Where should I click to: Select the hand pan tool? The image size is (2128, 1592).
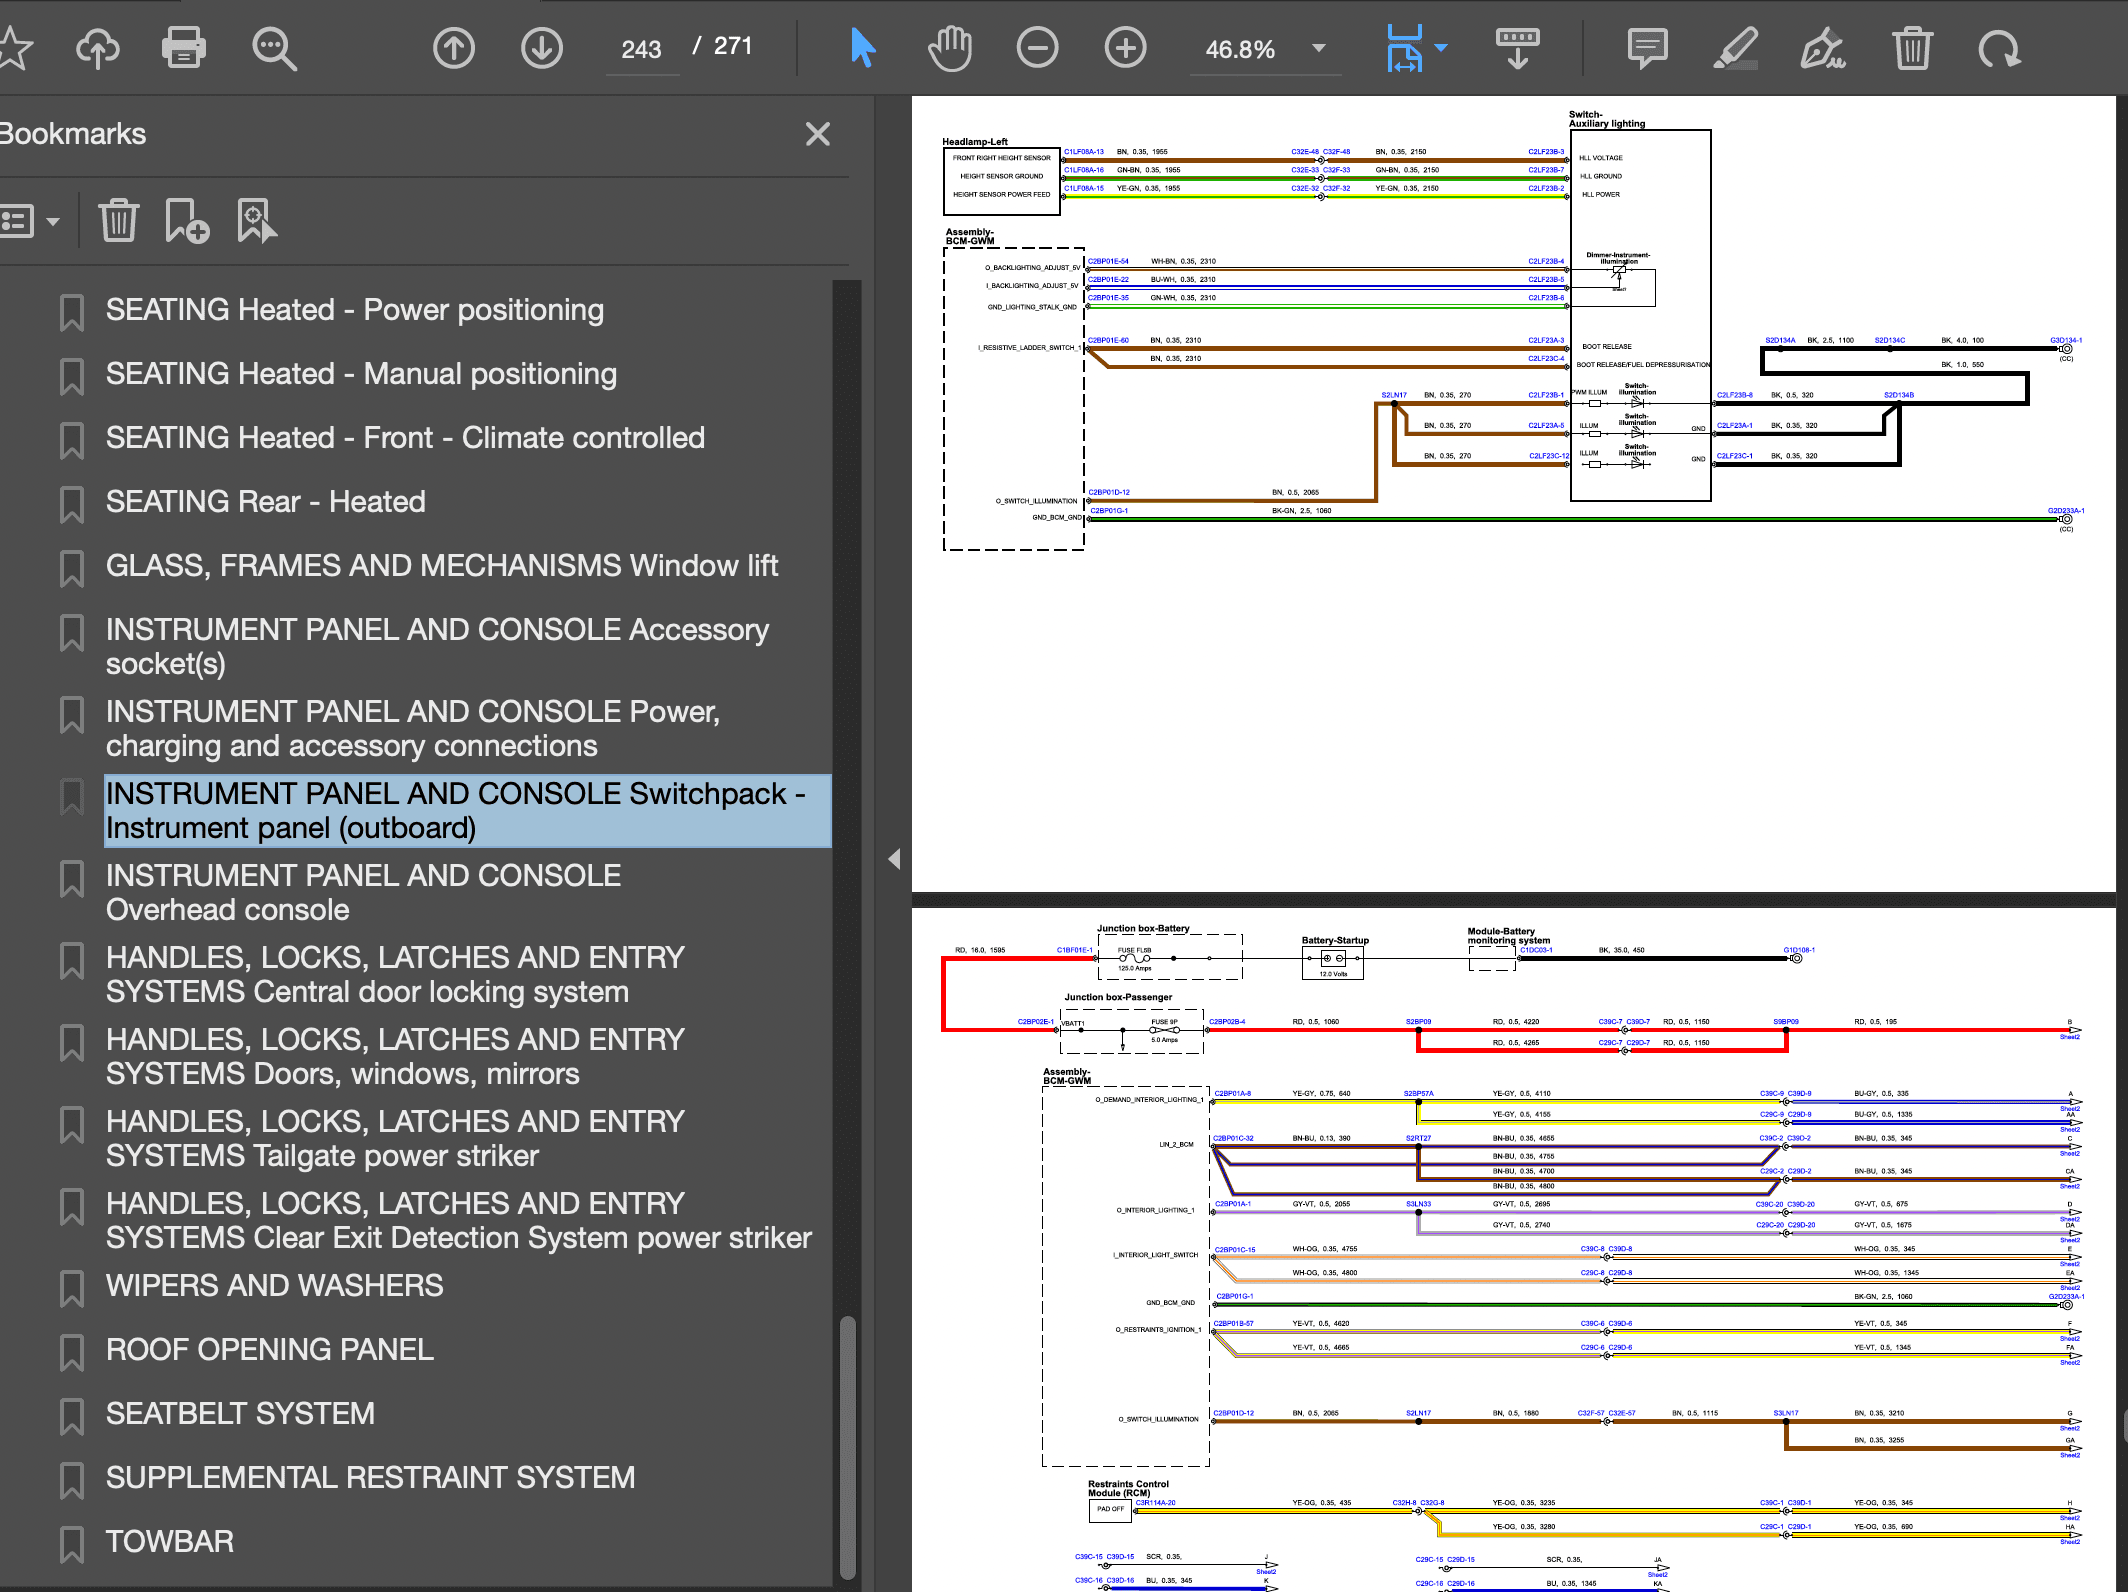(x=949, y=48)
